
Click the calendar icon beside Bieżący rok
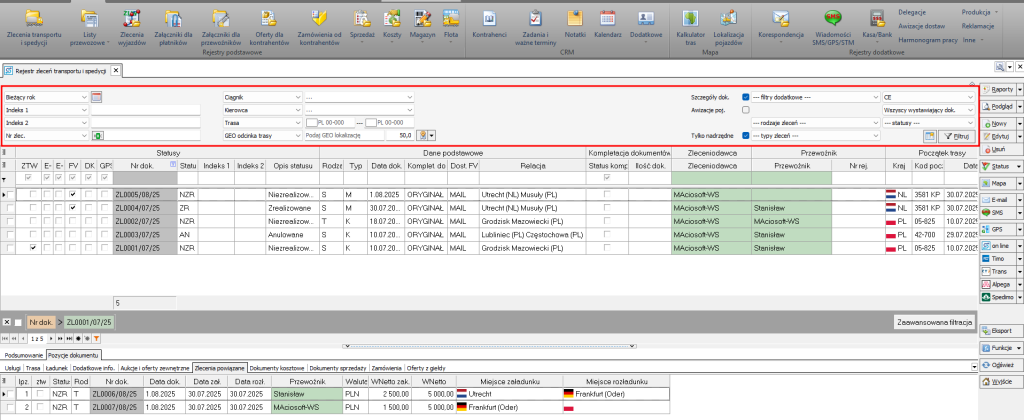97,97
